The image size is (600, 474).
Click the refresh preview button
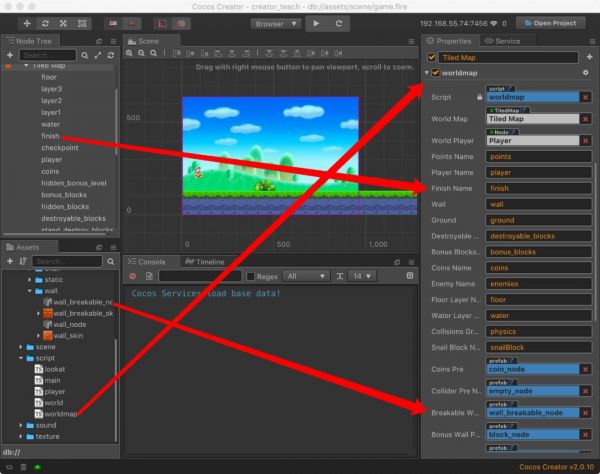click(x=339, y=24)
